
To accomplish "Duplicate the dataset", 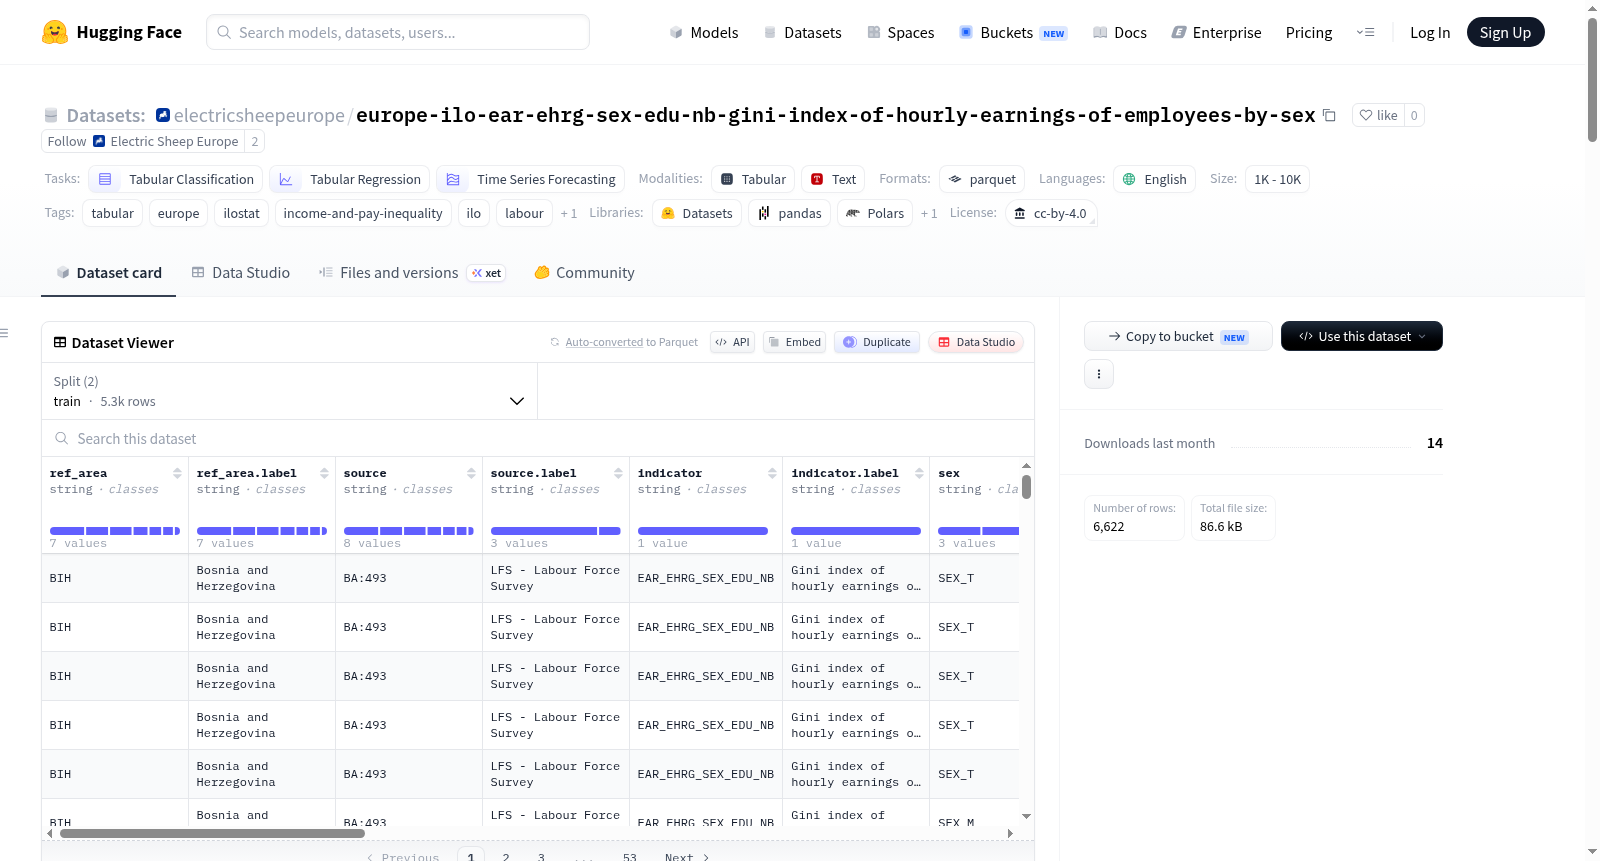I will click(877, 342).
